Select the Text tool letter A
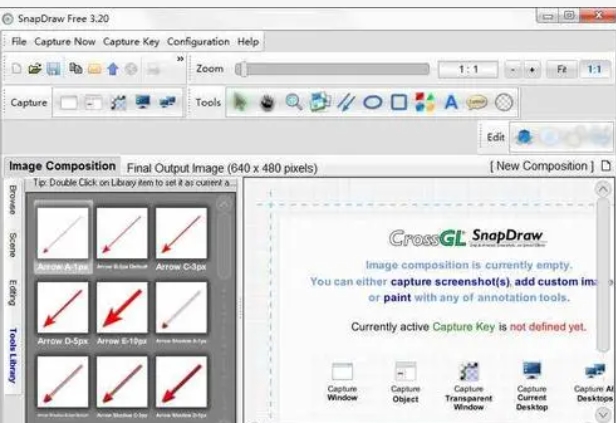 (x=451, y=103)
